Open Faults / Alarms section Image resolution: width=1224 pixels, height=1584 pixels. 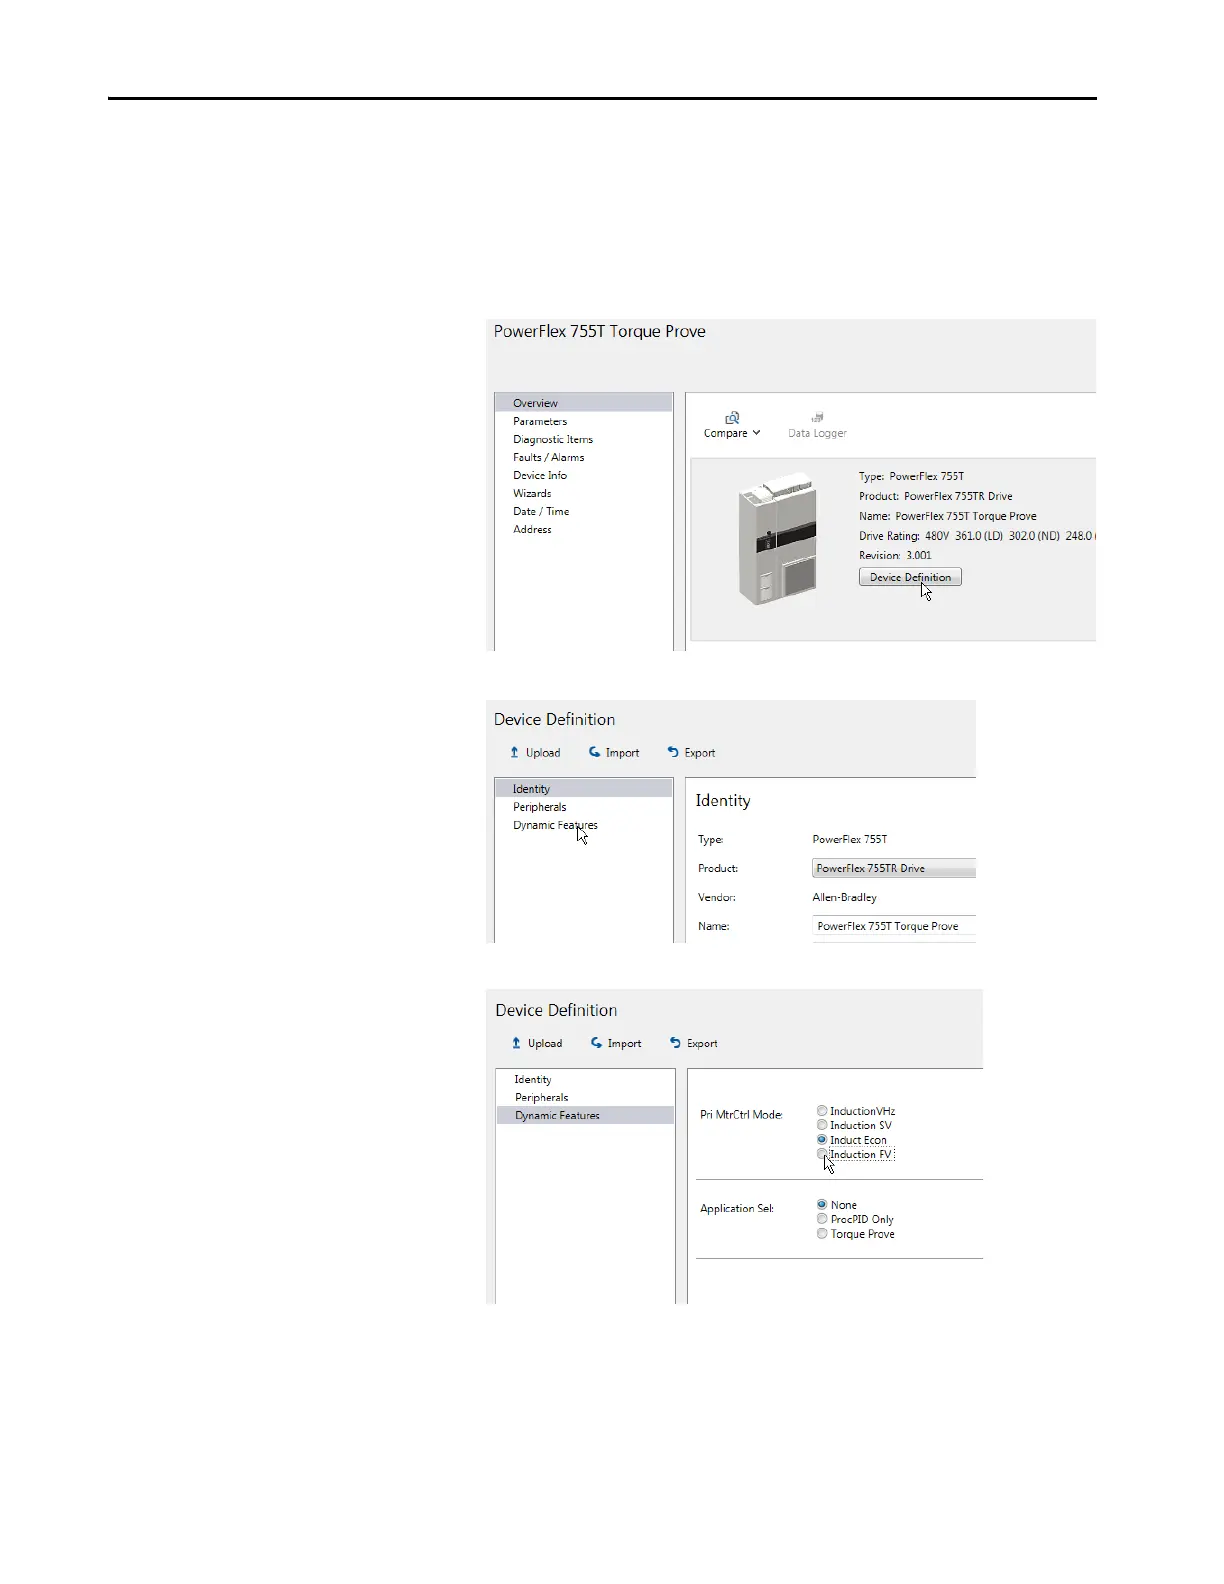tap(549, 457)
